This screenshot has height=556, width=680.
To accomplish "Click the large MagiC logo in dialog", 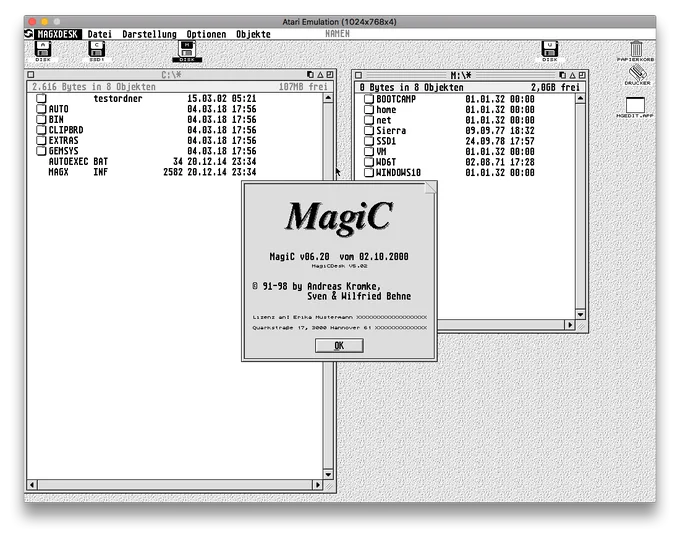I will 339,218.
